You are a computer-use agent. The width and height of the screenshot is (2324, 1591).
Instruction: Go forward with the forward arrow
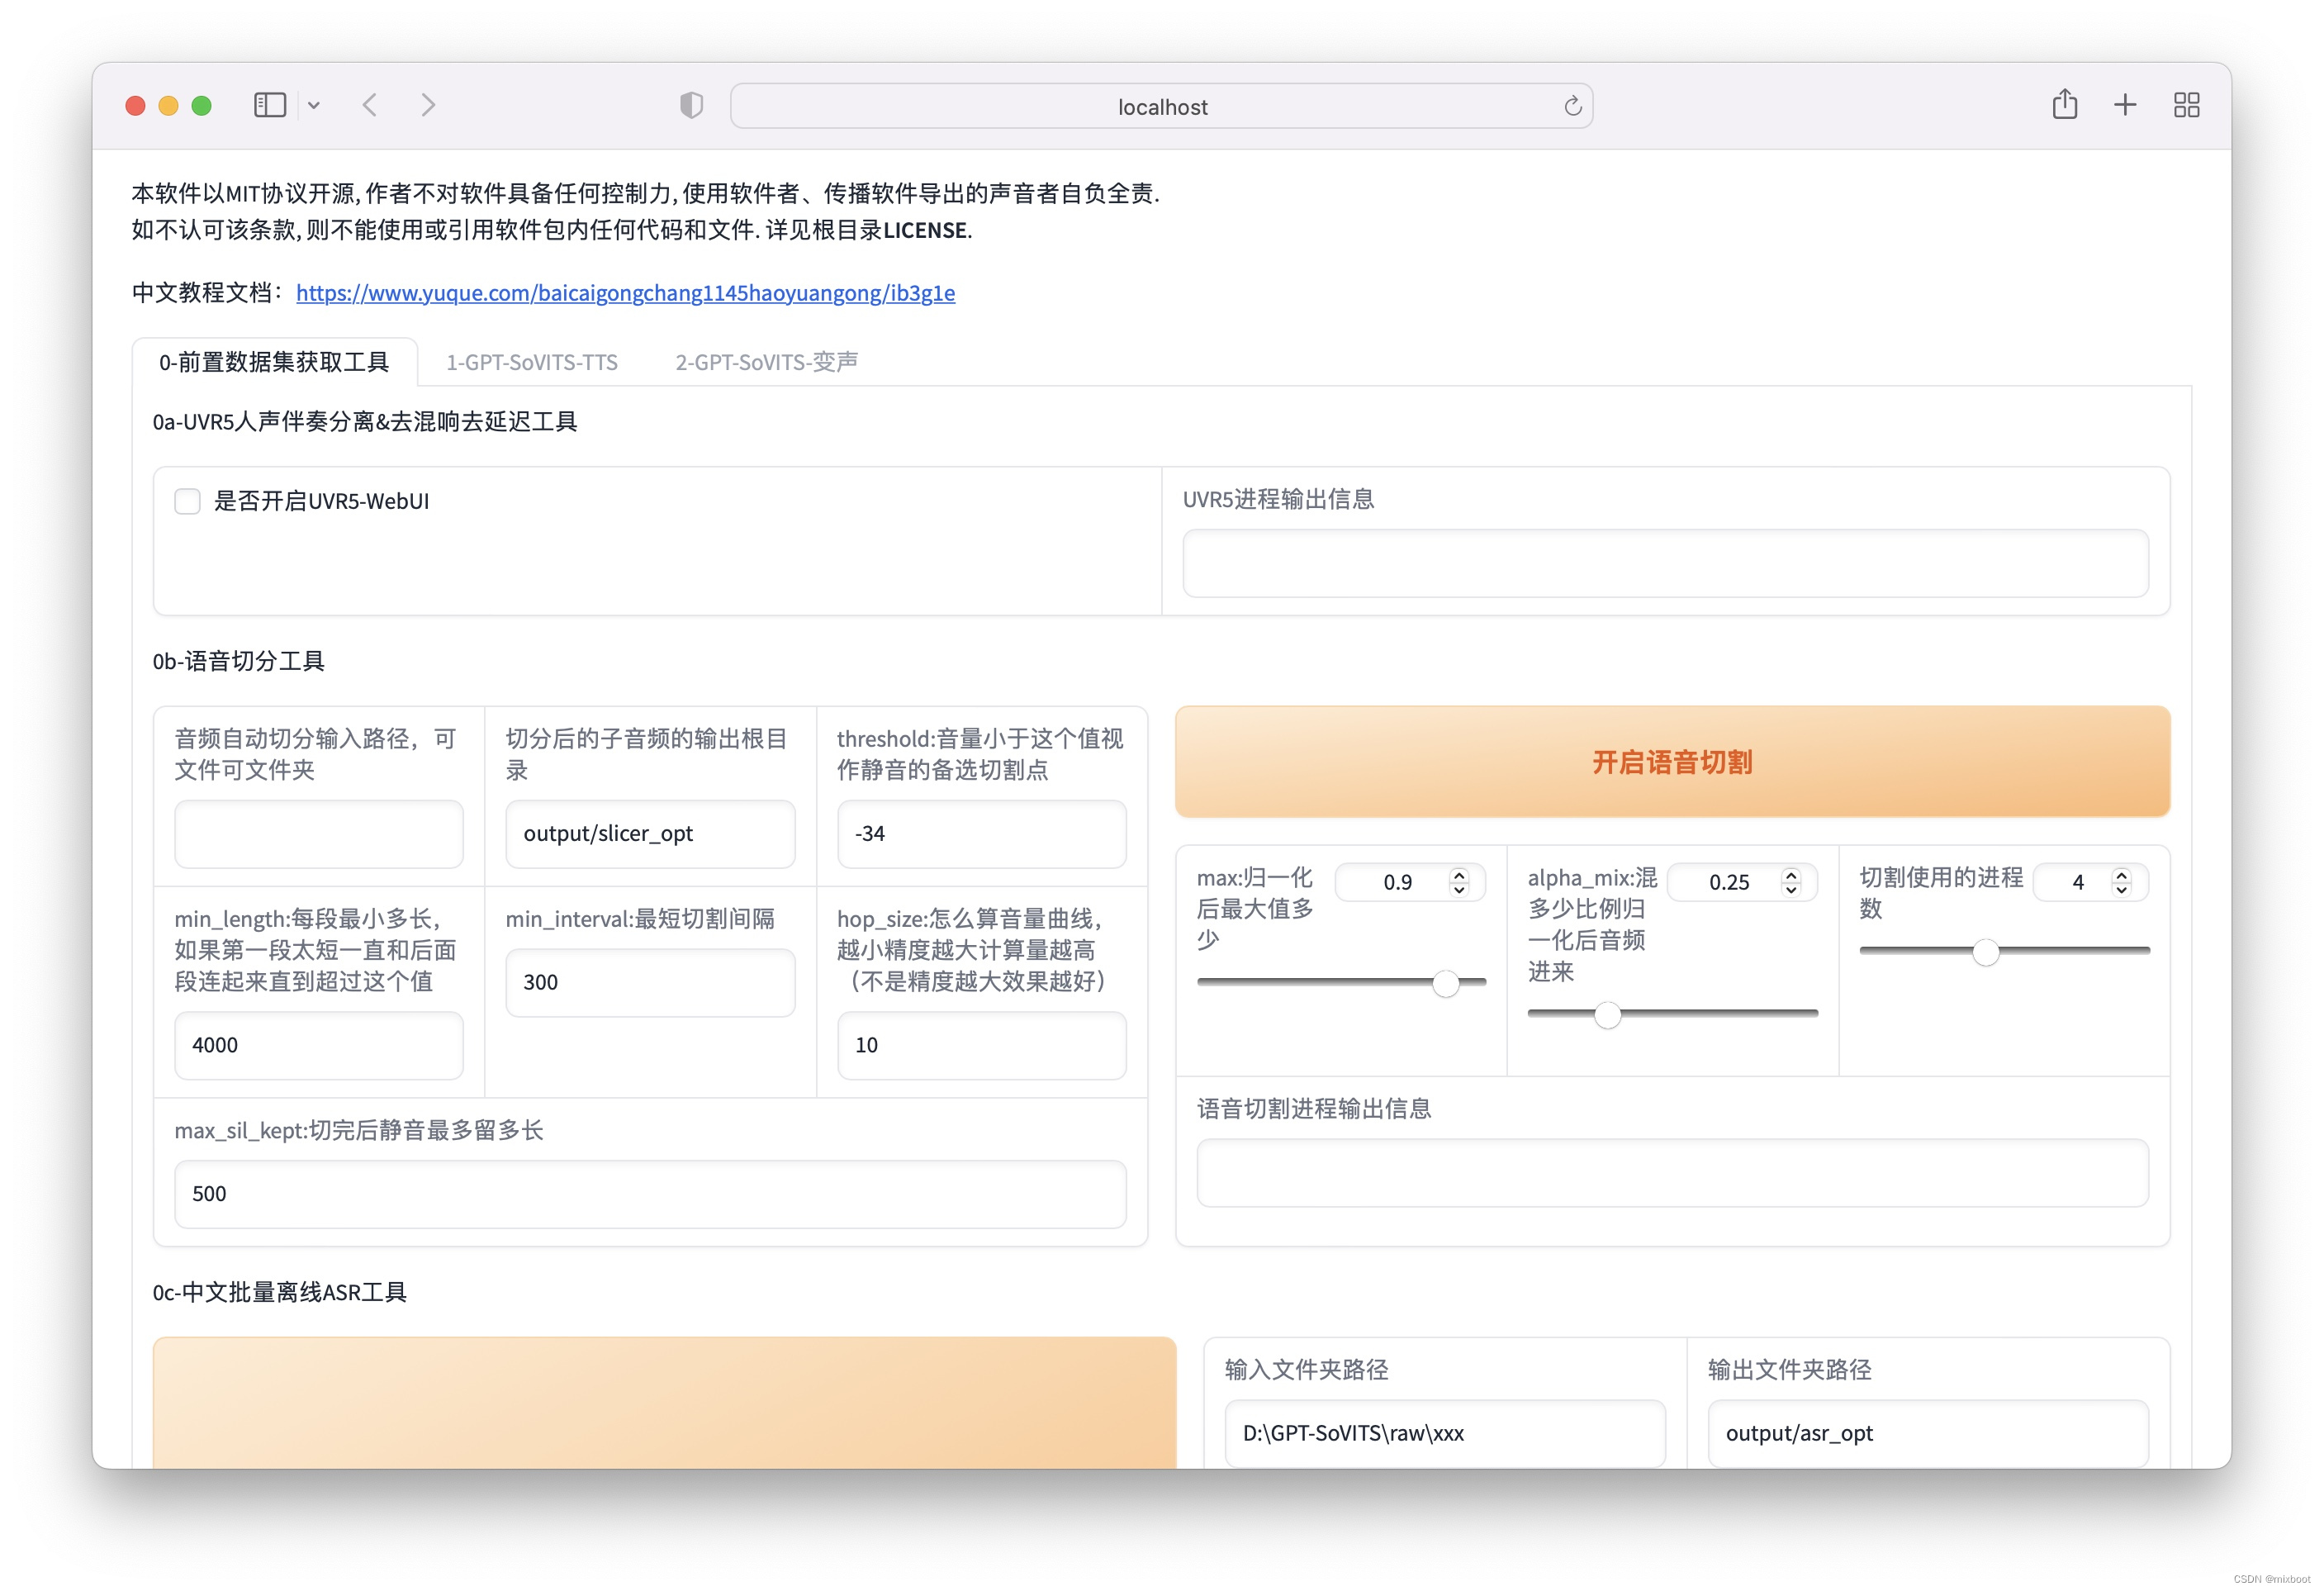(428, 105)
